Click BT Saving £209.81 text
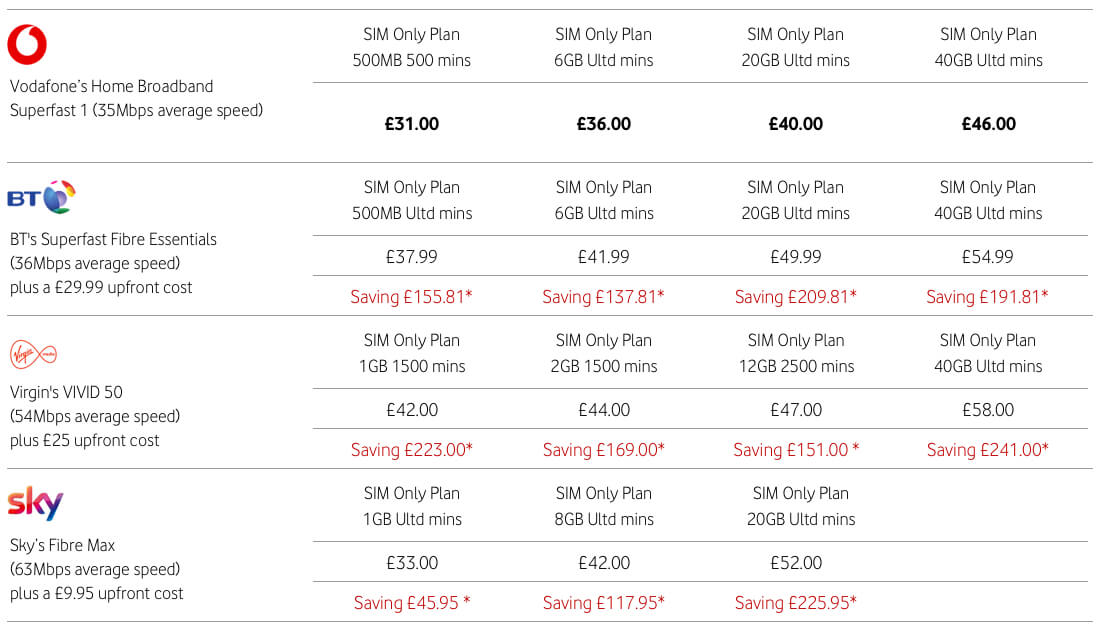 click(x=796, y=297)
